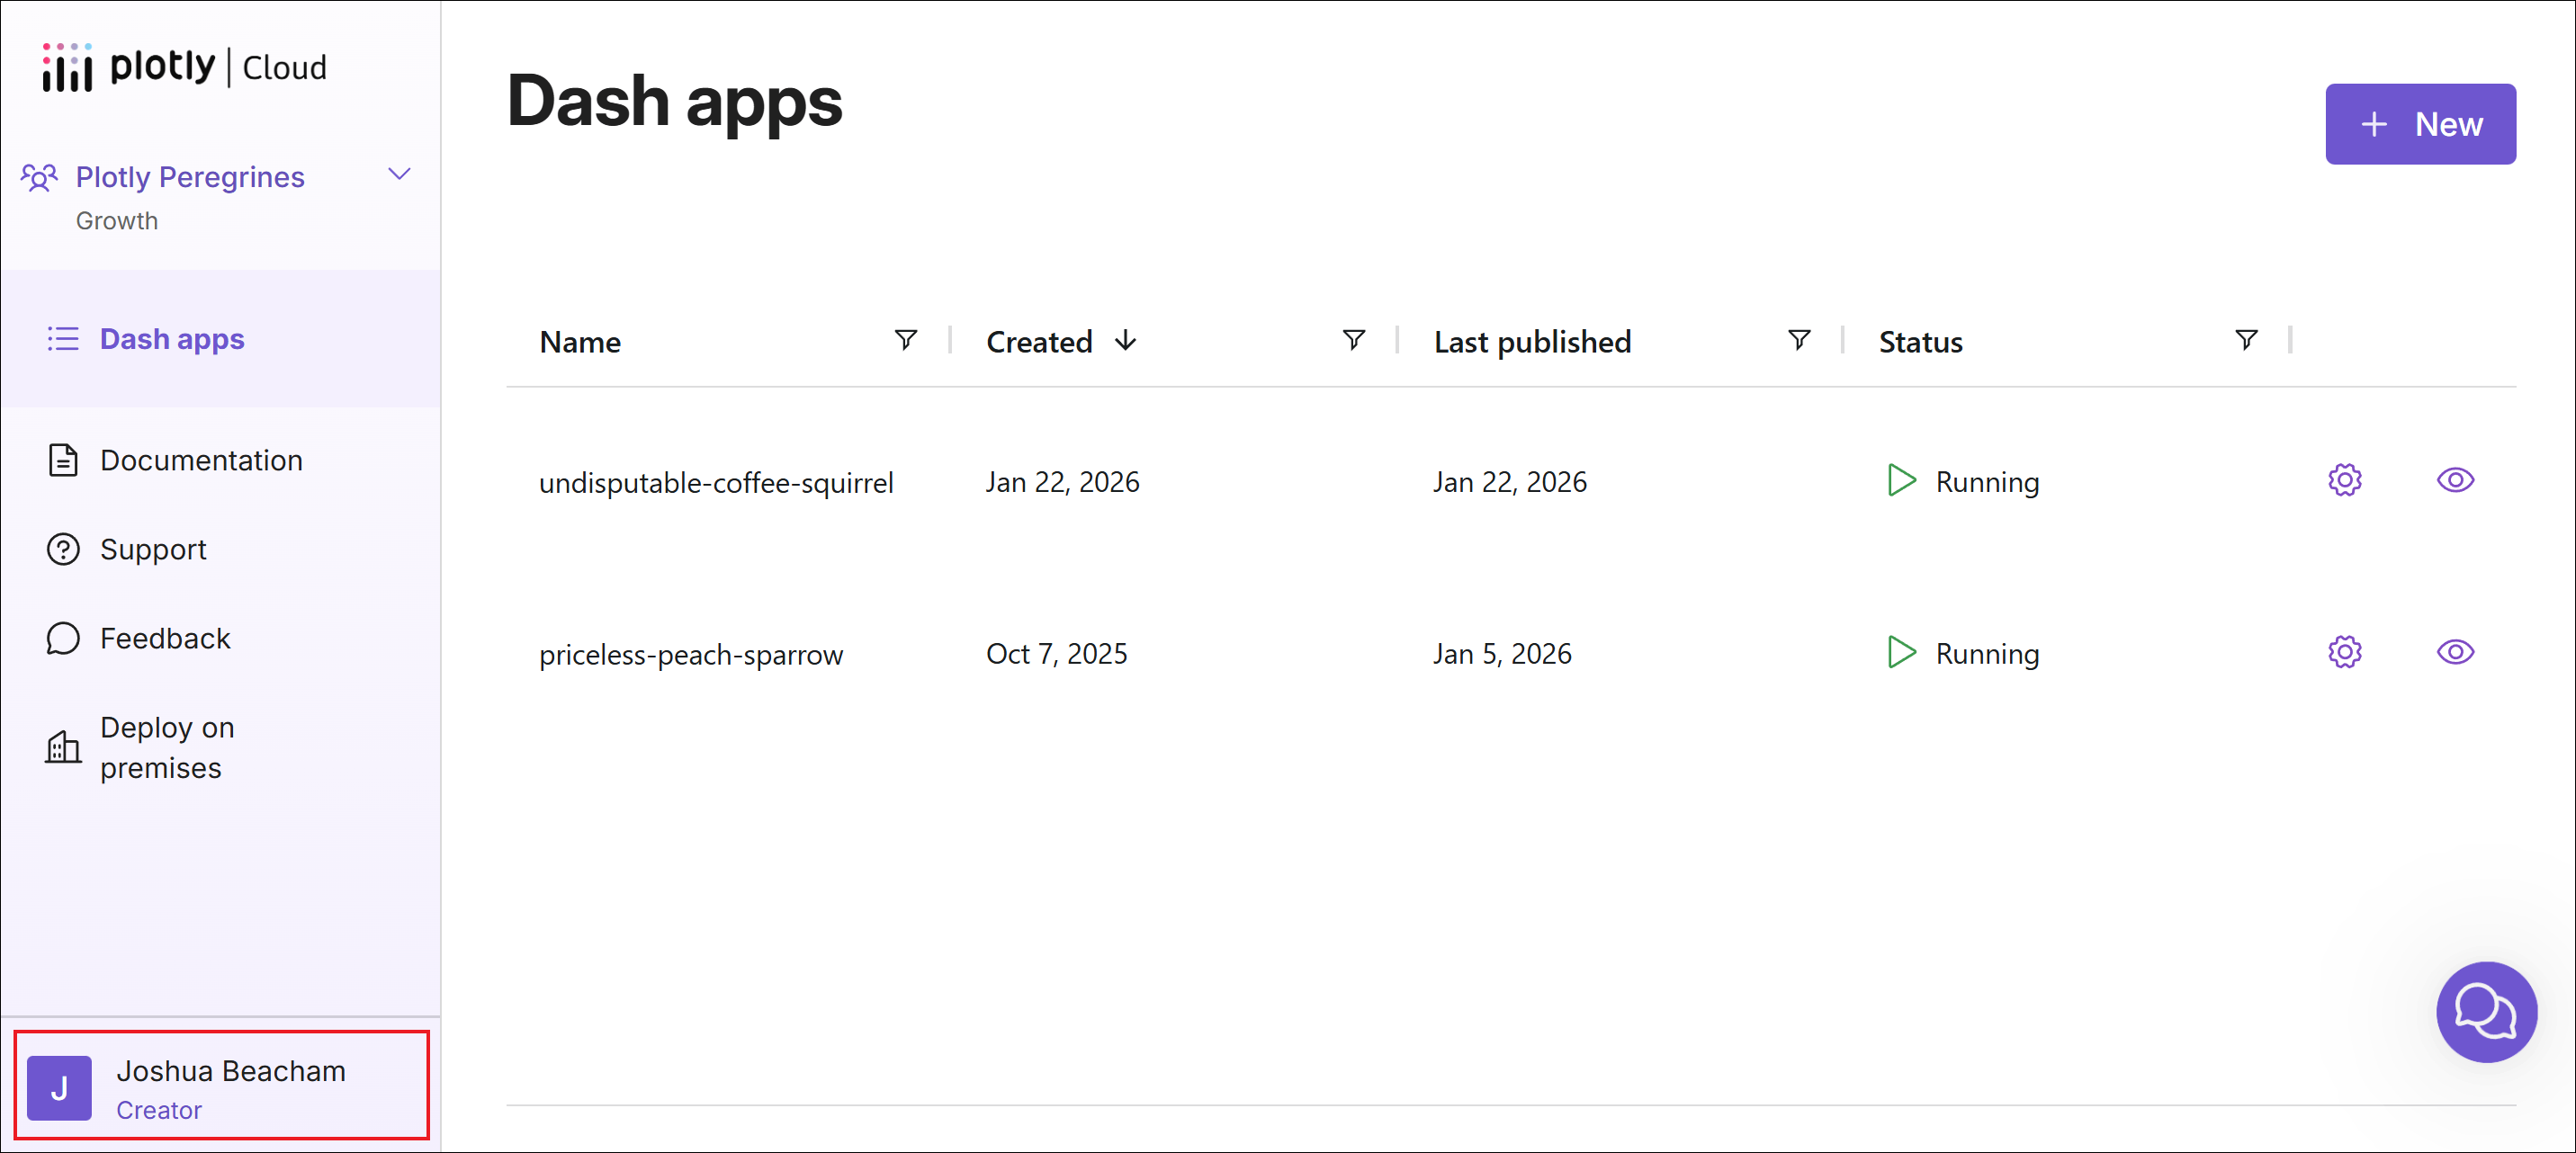Click the Running status icon for priceless-peach-sparrow

pos(1900,653)
